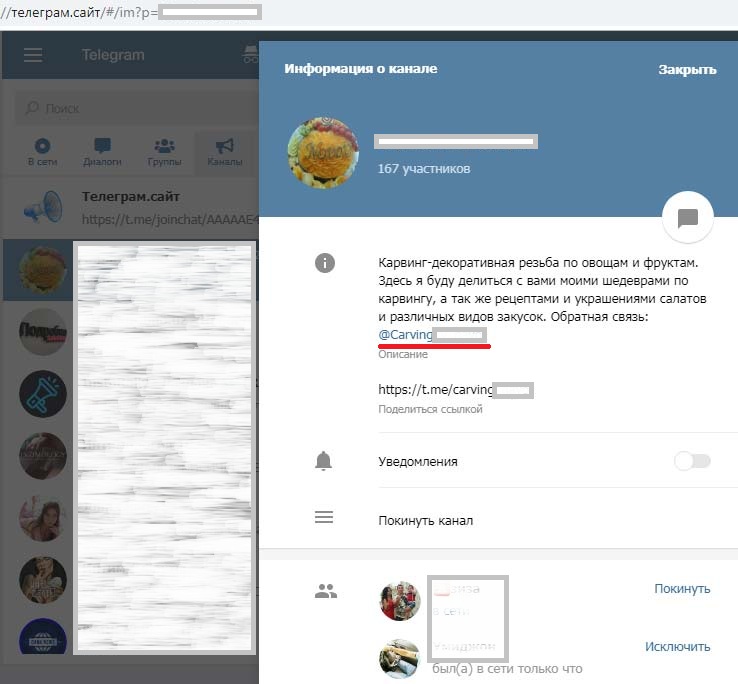Switch to the Диалоги tab
The image size is (738, 684).
tap(102, 152)
